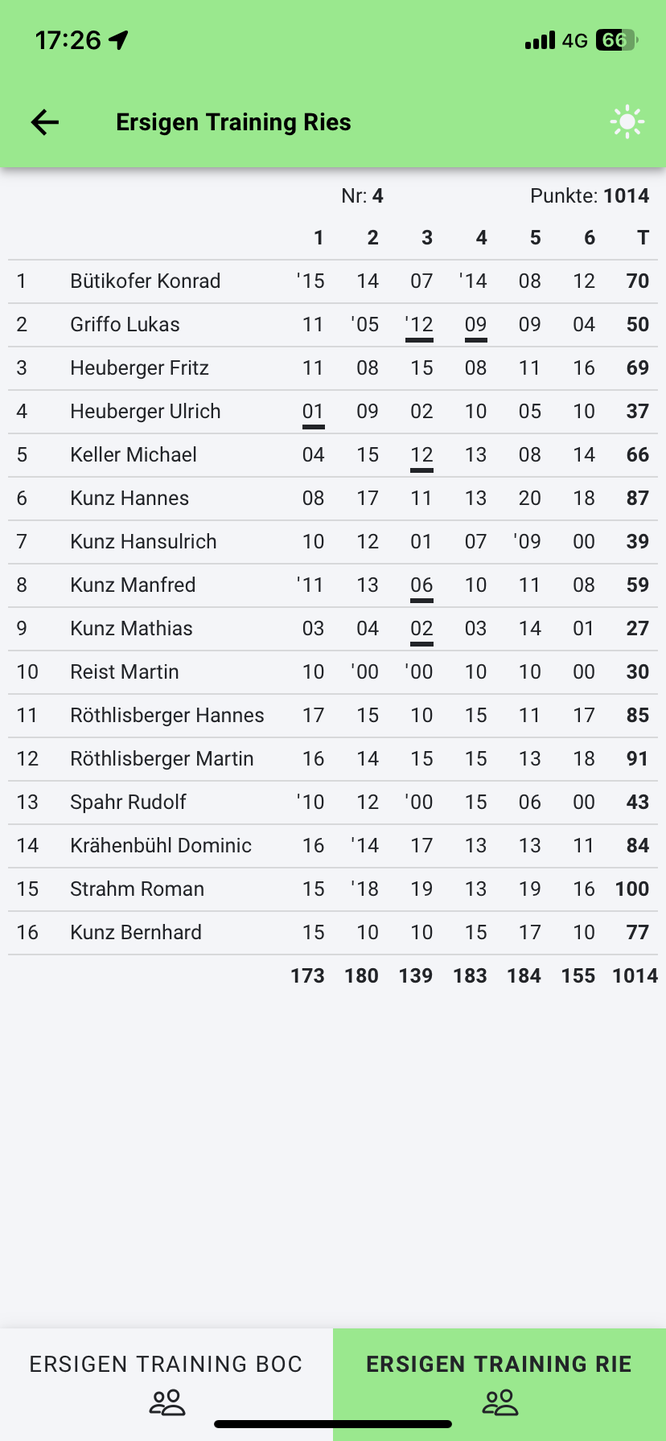
Task: Click Röthlisberger Martin's name
Action: point(162,758)
